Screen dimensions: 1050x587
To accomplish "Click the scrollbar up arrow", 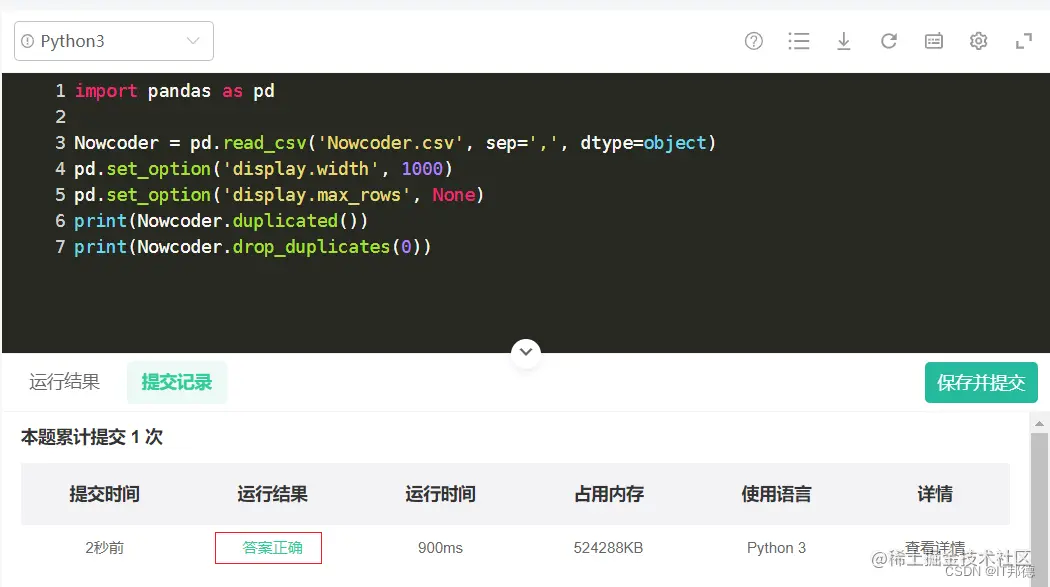I will pos(1039,423).
